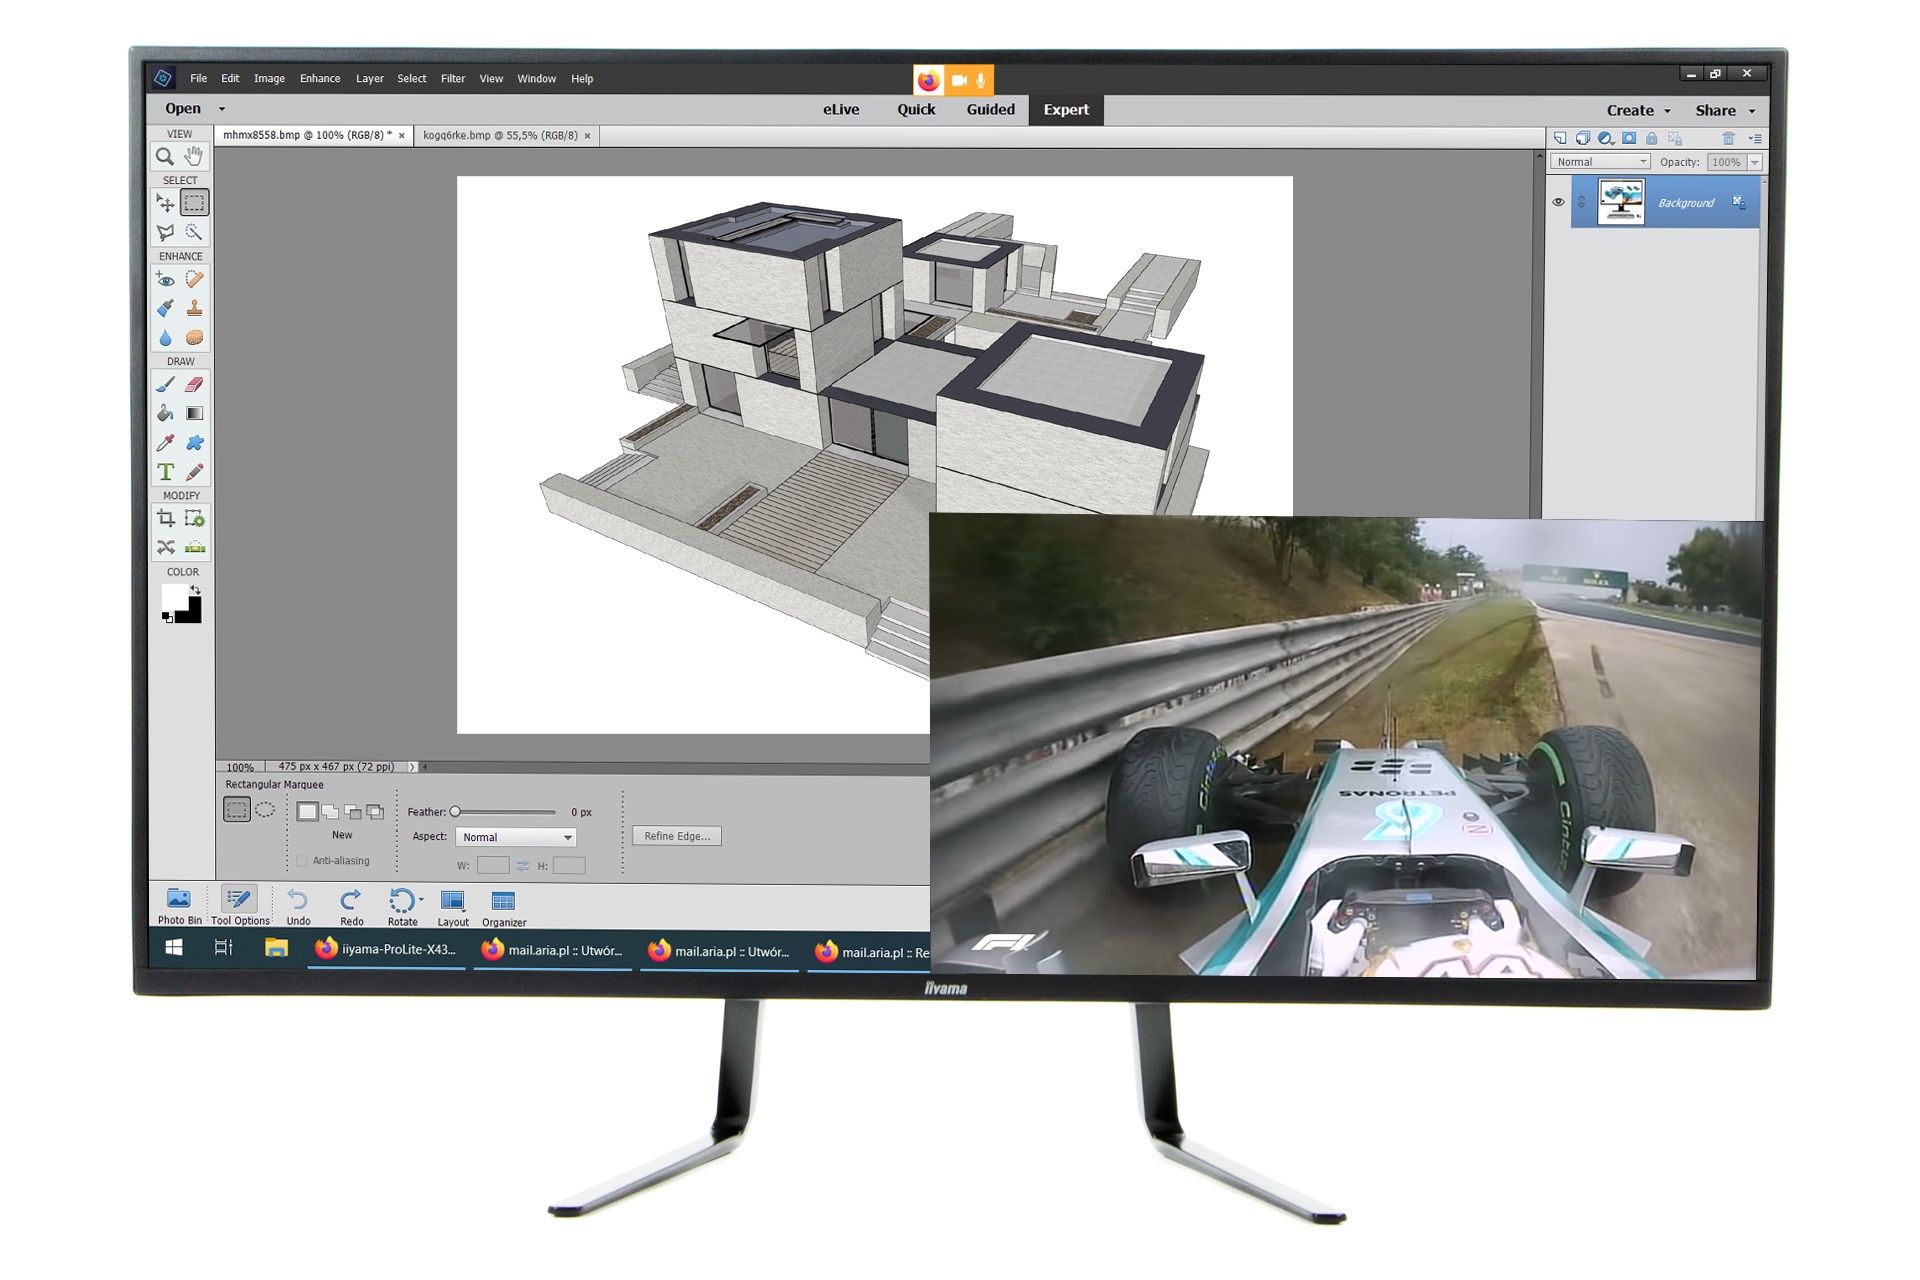
Task: Click the delete layer trash icon
Action: click(1727, 138)
